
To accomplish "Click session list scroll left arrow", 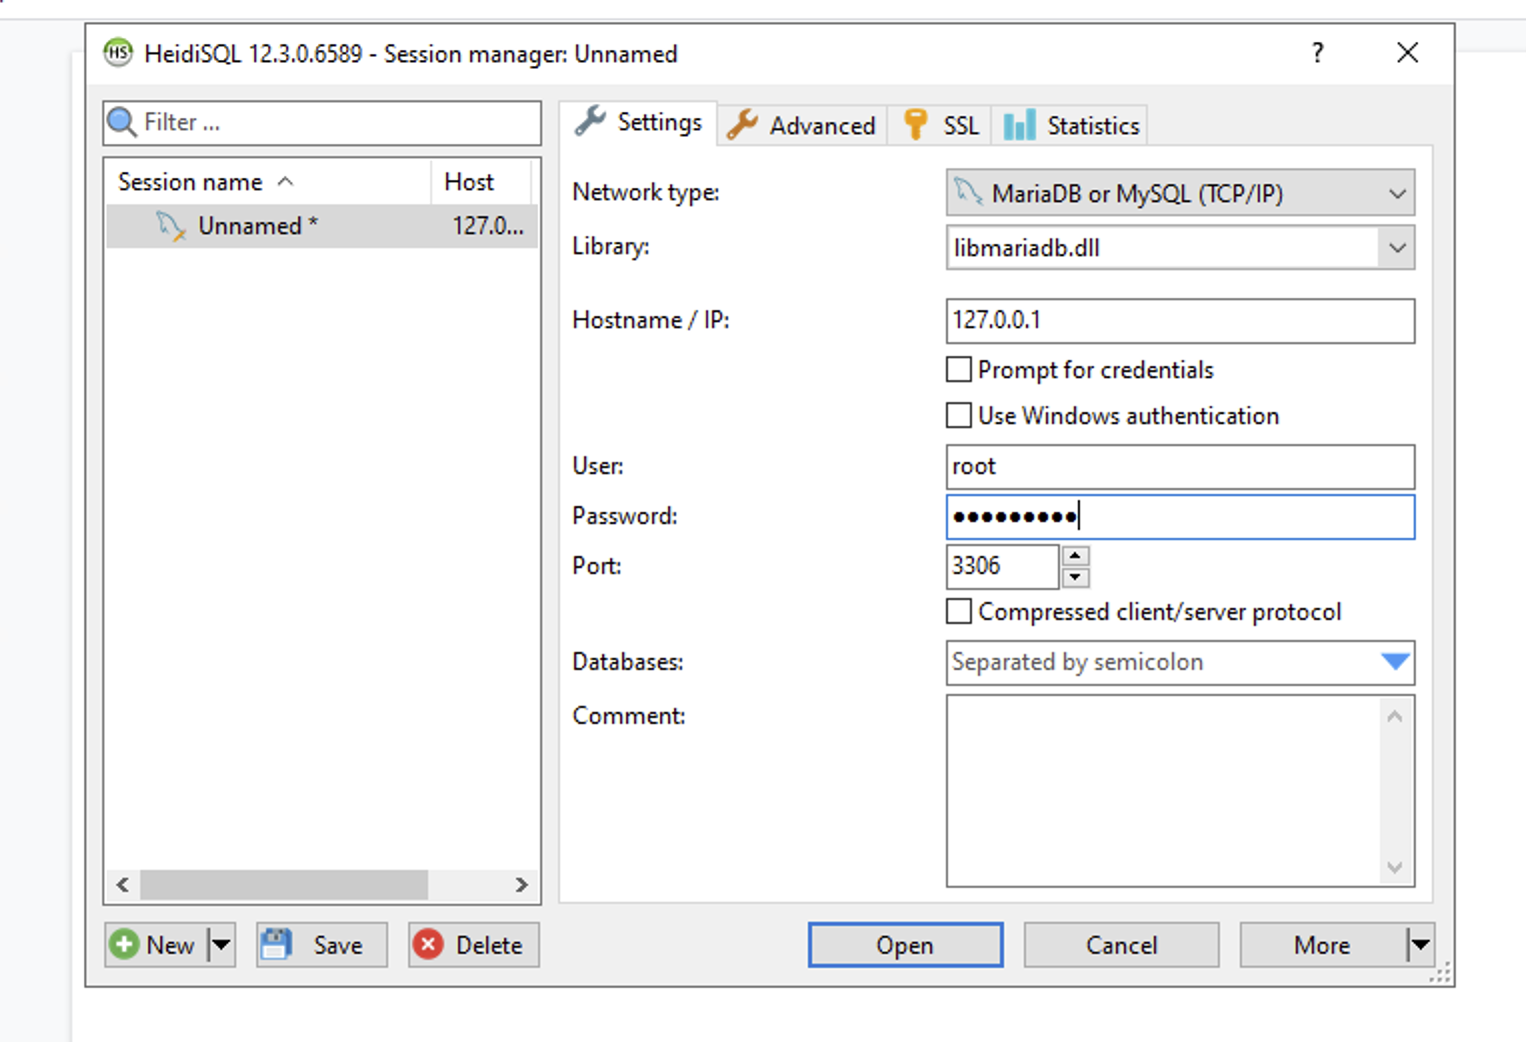I will click(122, 884).
